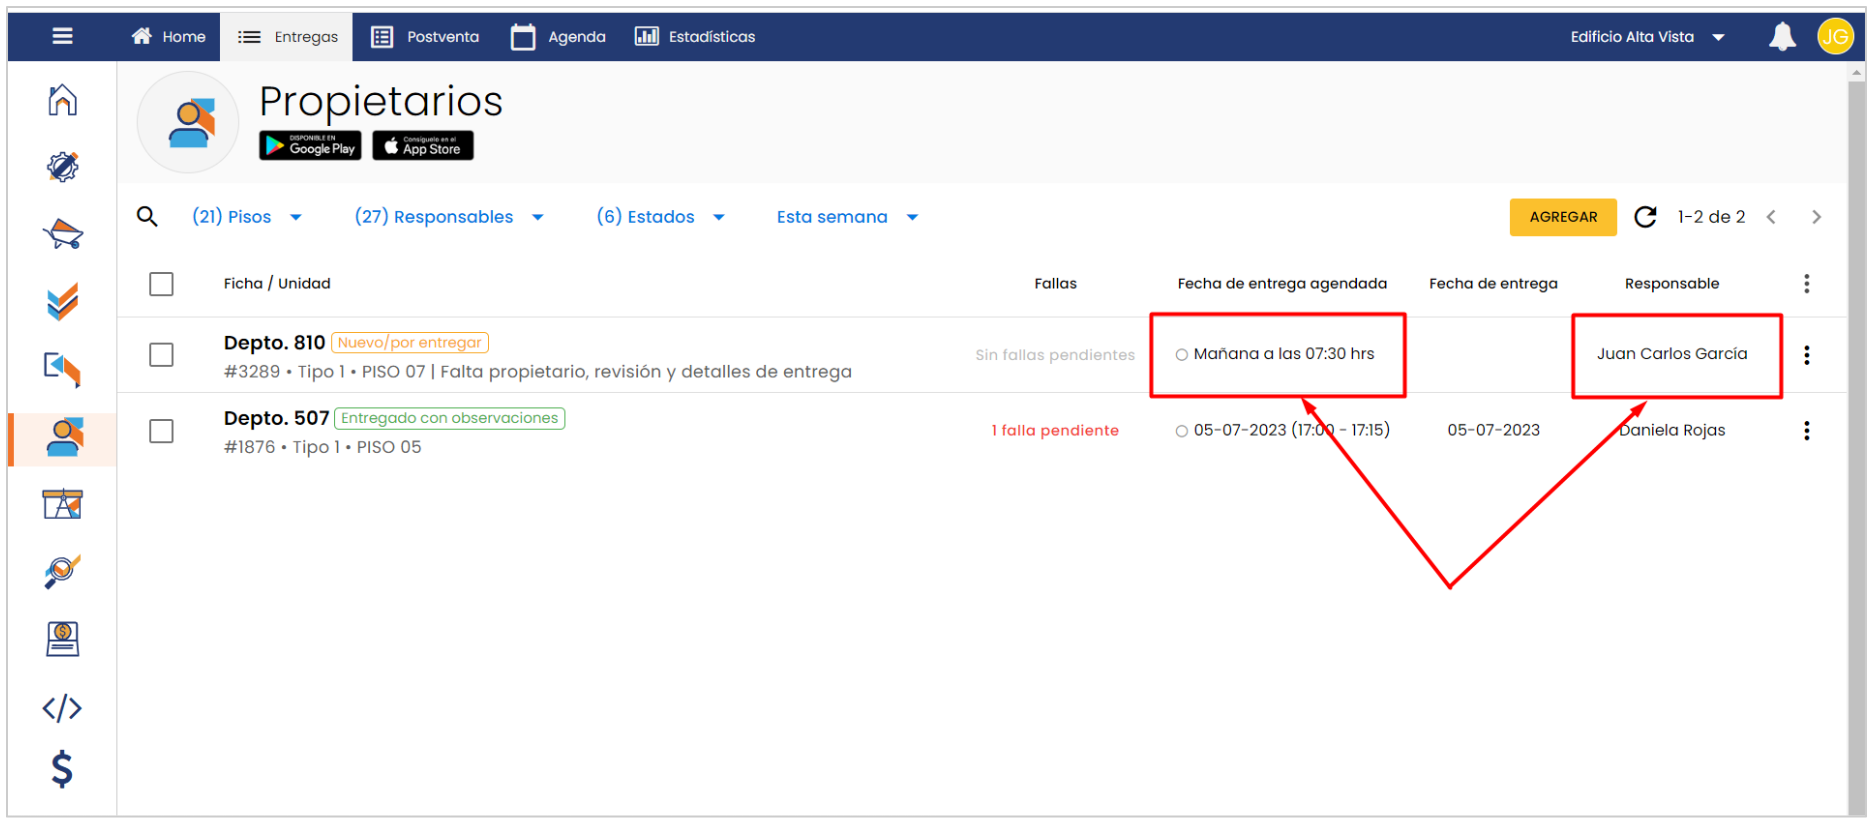This screenshot has height=822, width=1872.
Task: Click the search magnifier icon
Action: tap(147, 217)
